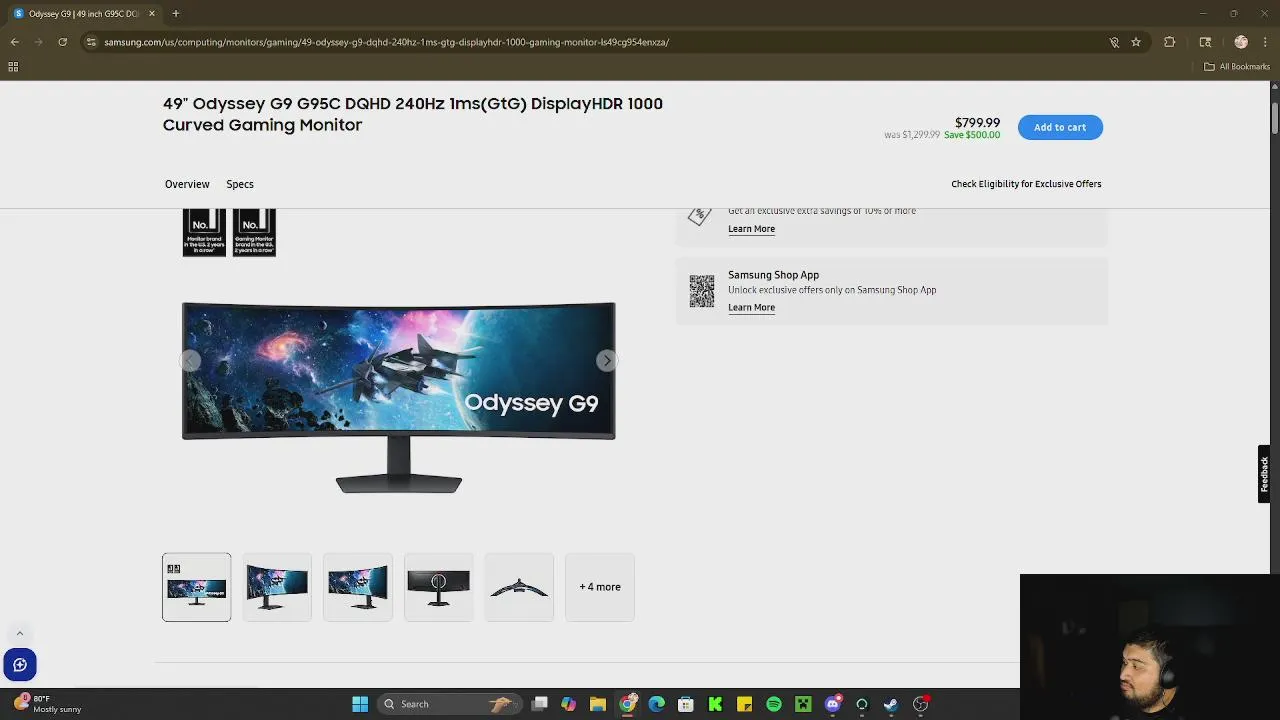Select the rear-view monitor thumbnail
Image resolution: width=1280 pixels, height=720 pixels.
pos(438,587)
